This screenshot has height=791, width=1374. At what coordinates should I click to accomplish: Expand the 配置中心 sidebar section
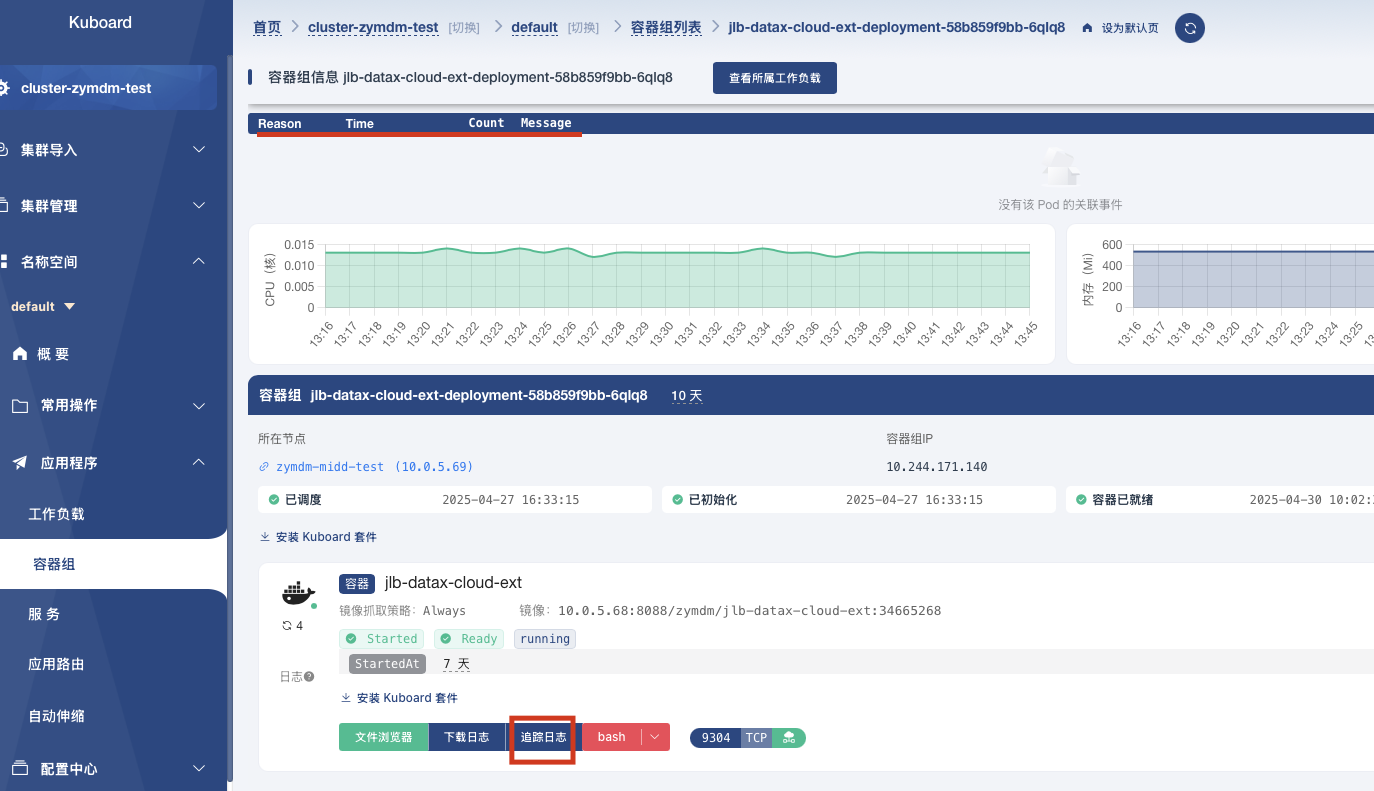point(199,769)
